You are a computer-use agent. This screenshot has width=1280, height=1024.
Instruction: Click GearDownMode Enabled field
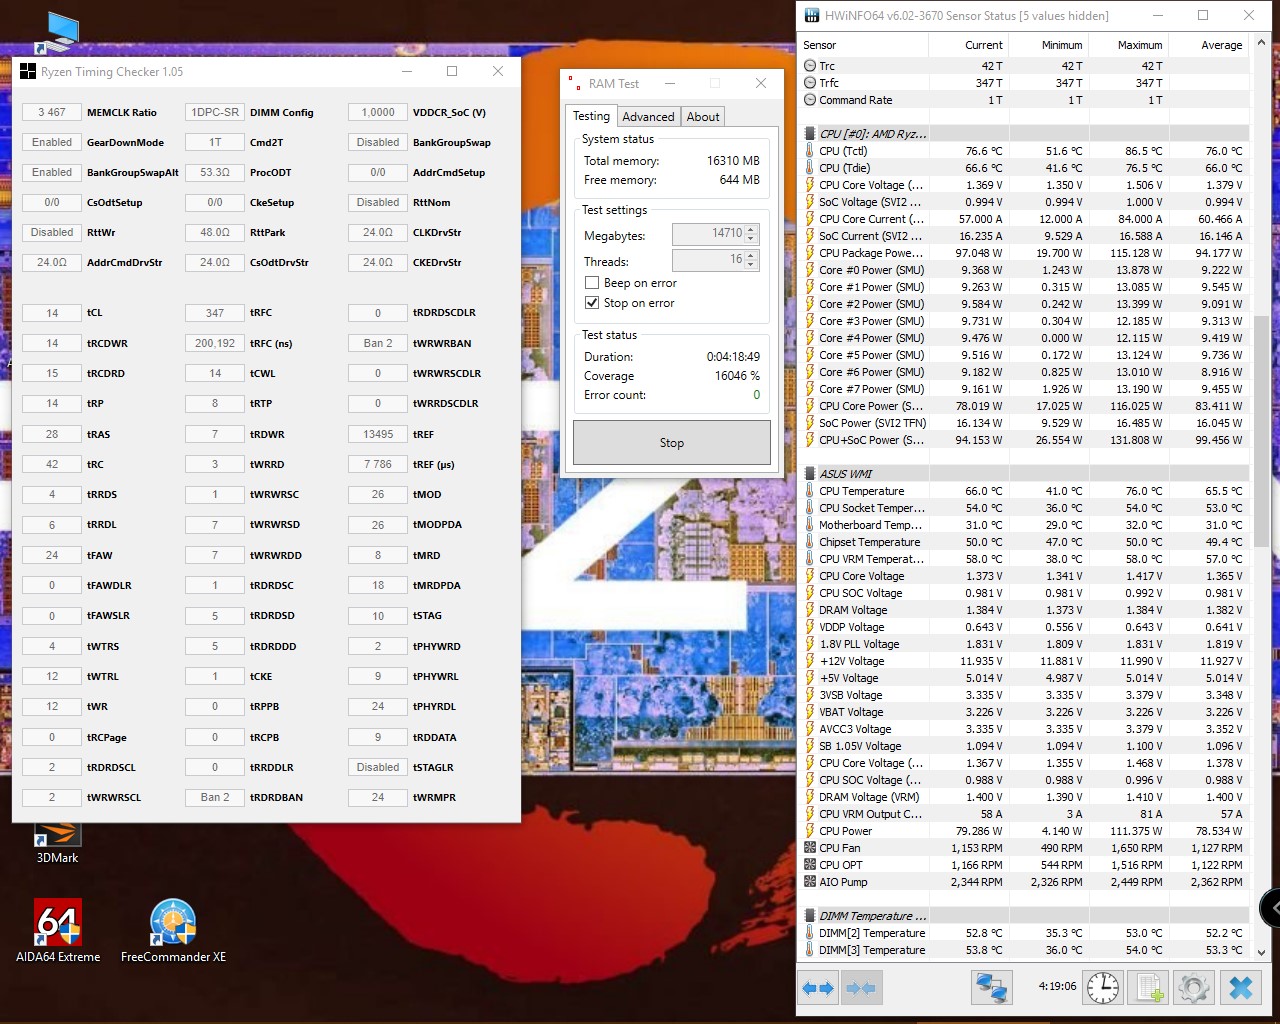coord(52,142)
